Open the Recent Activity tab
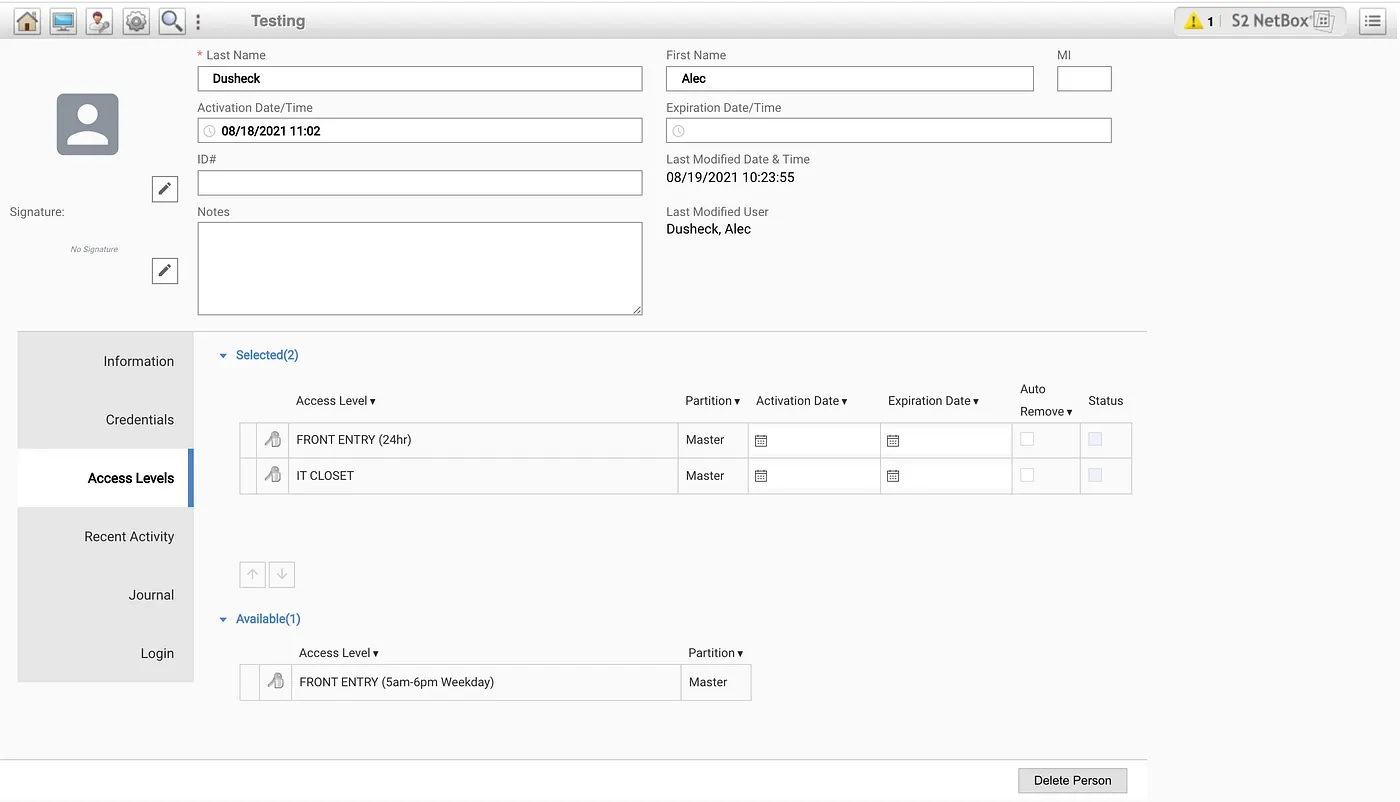The image size is (1400, 802). coord(129,536)
